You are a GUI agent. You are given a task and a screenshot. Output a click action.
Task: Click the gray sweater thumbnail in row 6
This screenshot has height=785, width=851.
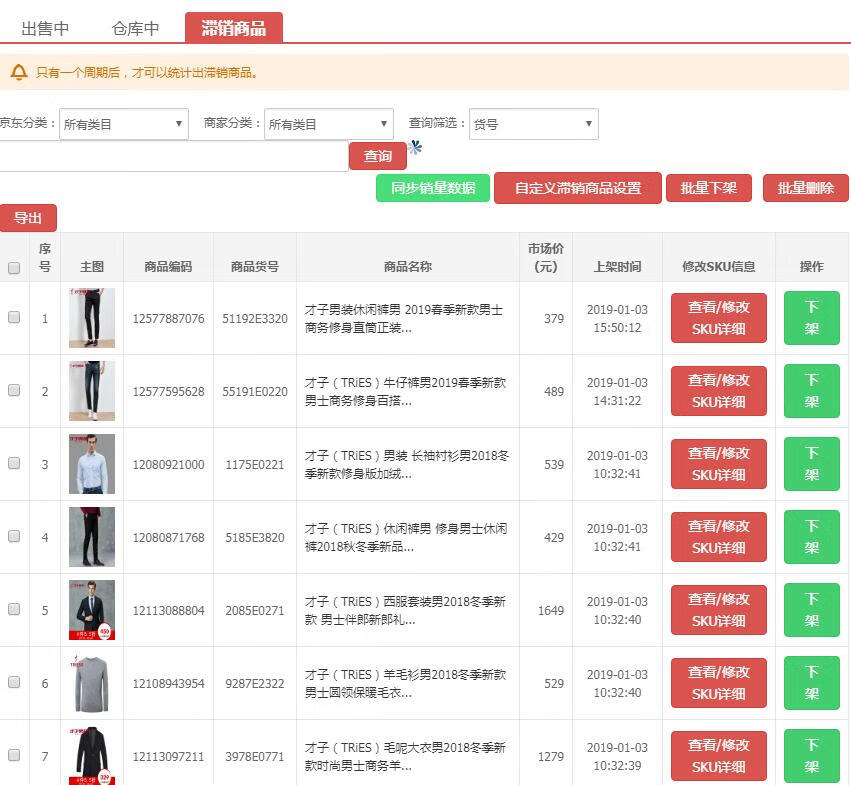point(92,683)
